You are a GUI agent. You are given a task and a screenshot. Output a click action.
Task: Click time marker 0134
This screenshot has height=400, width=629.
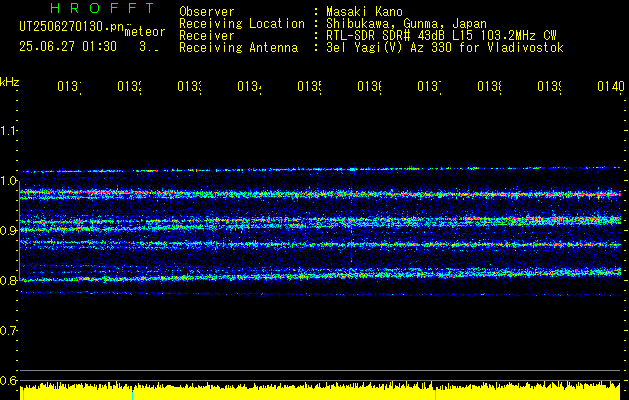[249, 86]
